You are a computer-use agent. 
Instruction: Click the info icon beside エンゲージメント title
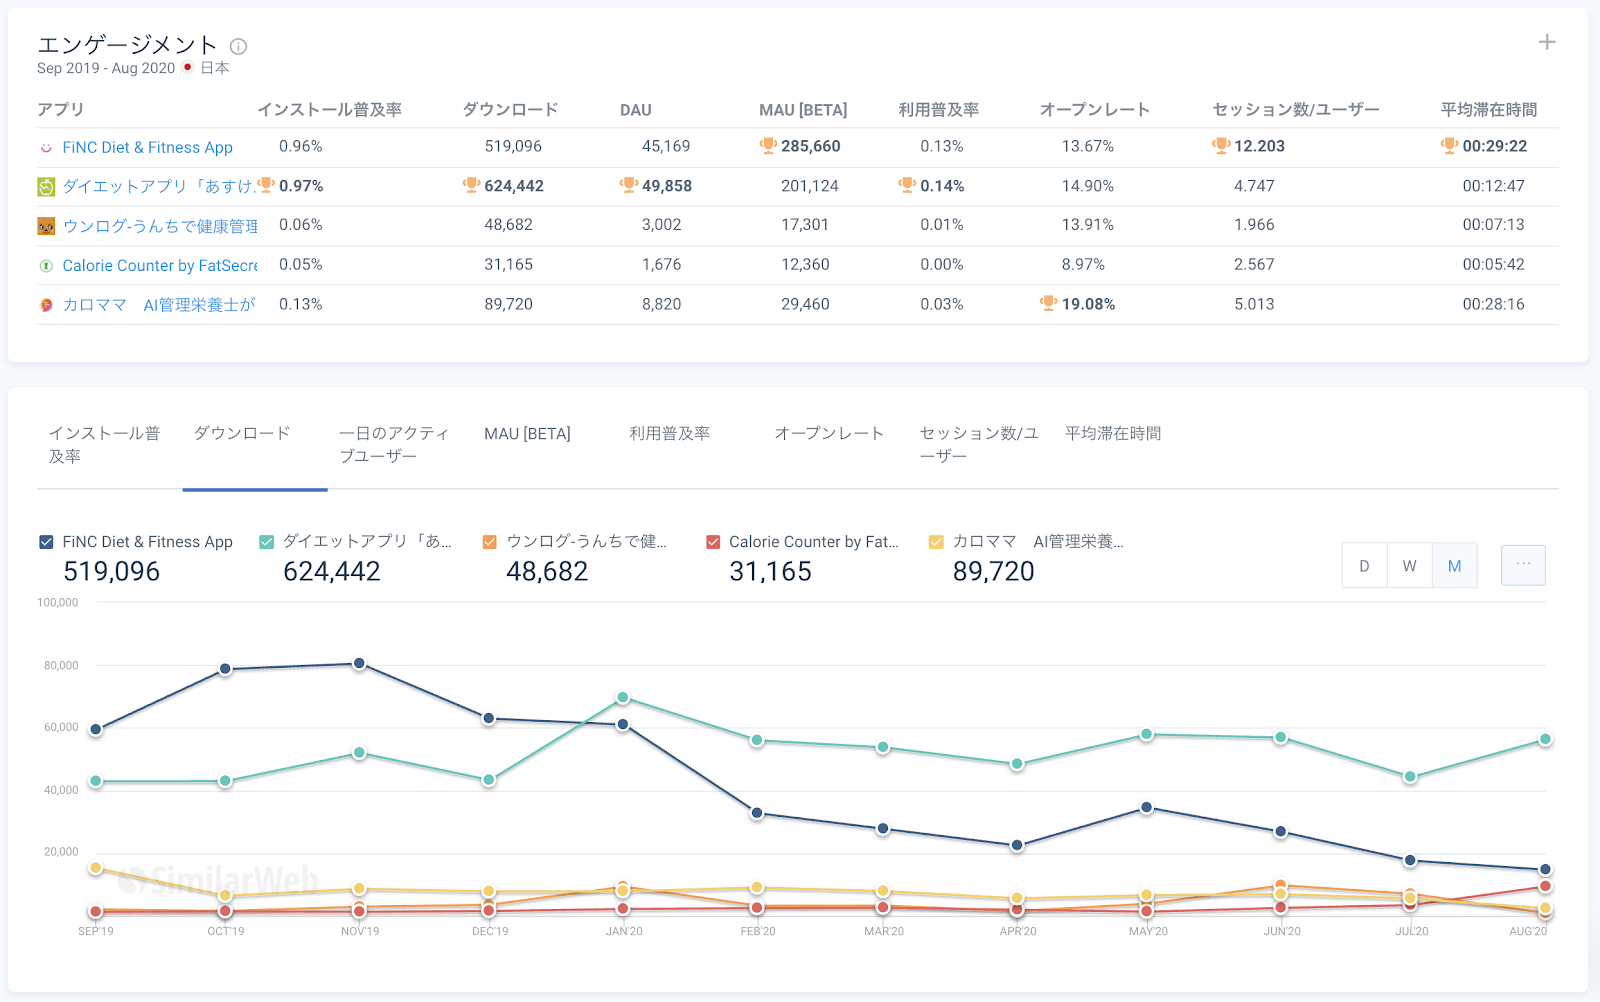click(238, 46)
